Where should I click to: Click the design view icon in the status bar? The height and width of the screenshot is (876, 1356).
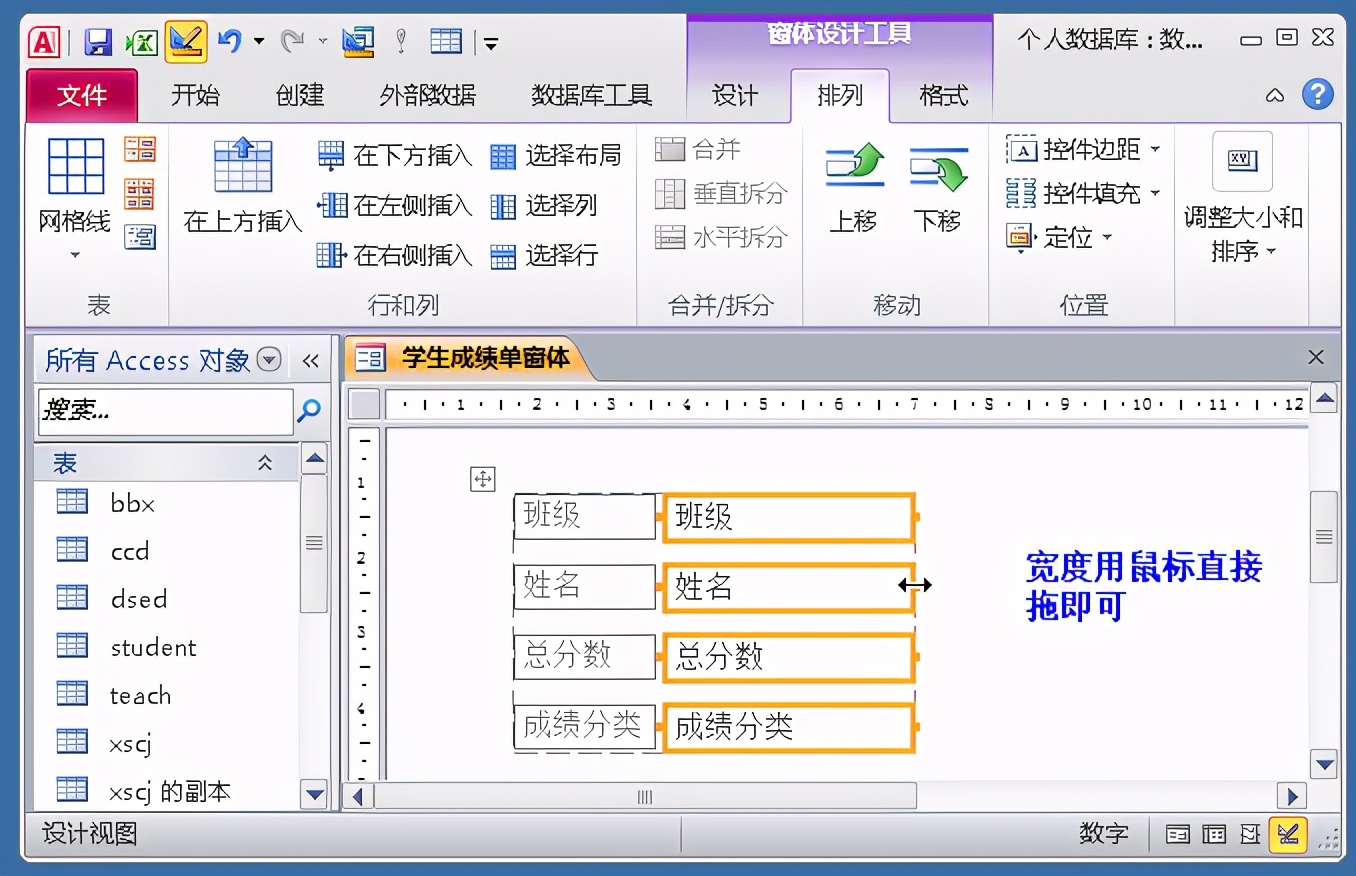pos(1288,834)
